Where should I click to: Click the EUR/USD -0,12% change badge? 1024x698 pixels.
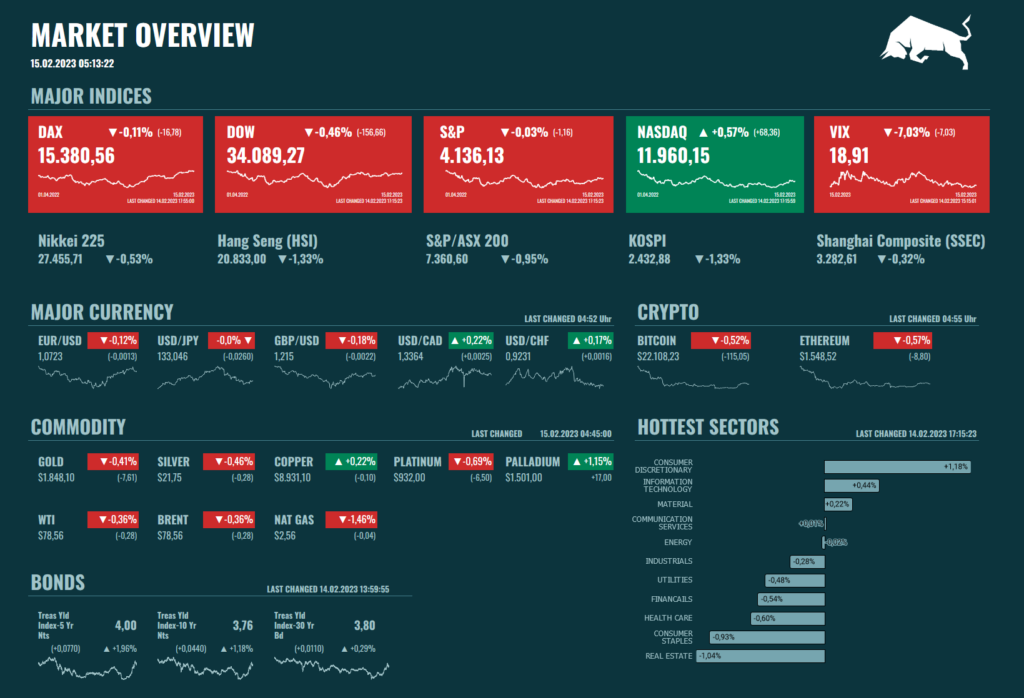pyautogui.click(x=113, y=340)
